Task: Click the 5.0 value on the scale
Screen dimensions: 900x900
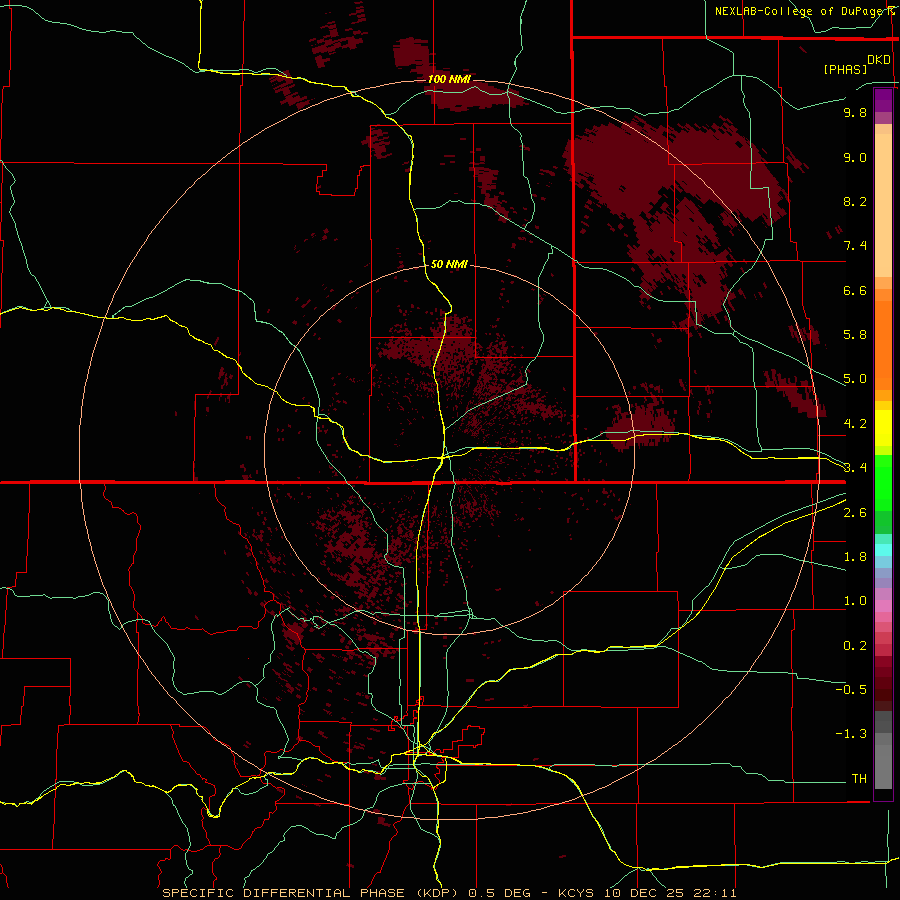Action: click(x=855, y=379)
